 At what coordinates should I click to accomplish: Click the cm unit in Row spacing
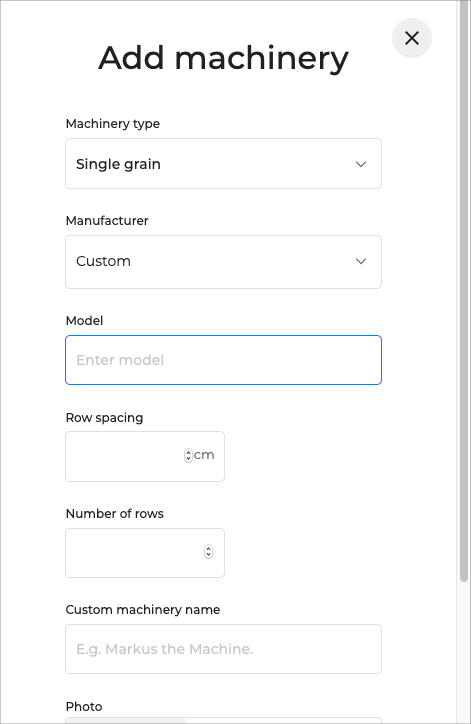pos(204,455)
